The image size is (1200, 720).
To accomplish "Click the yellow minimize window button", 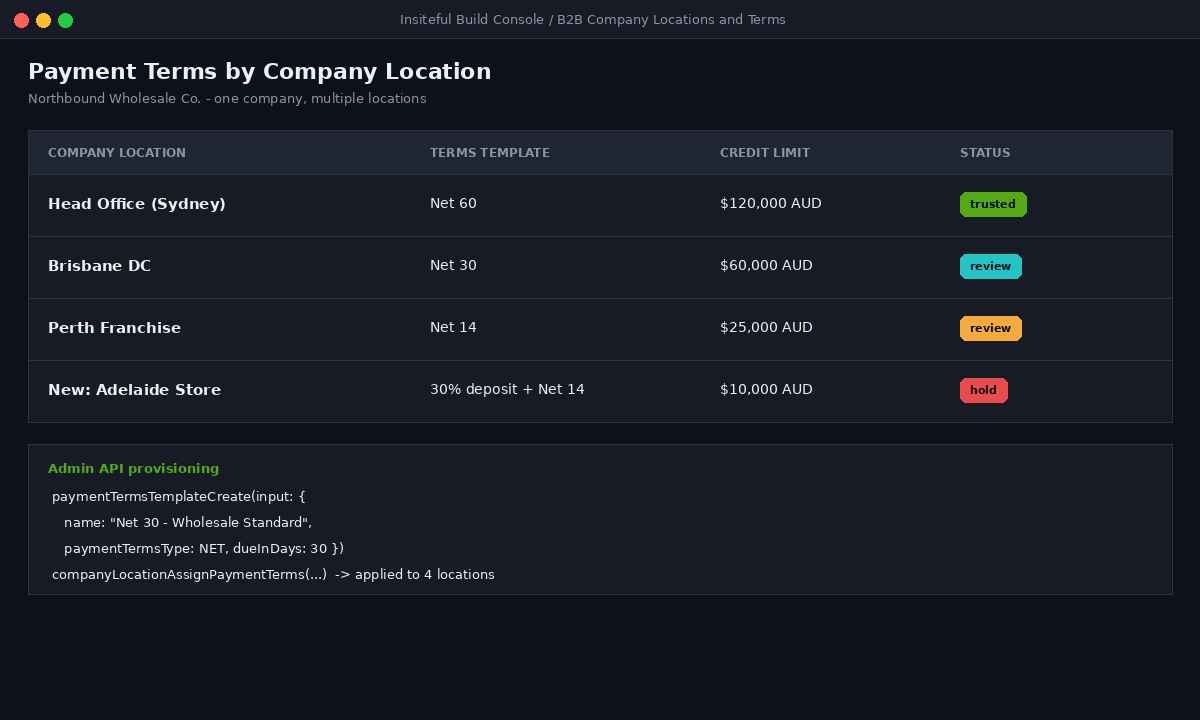I will pos(43,20).
